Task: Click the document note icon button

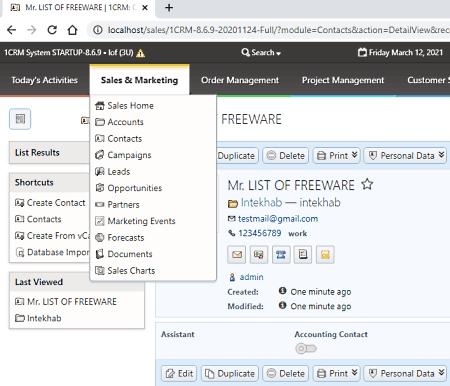Action: (303, 255)
